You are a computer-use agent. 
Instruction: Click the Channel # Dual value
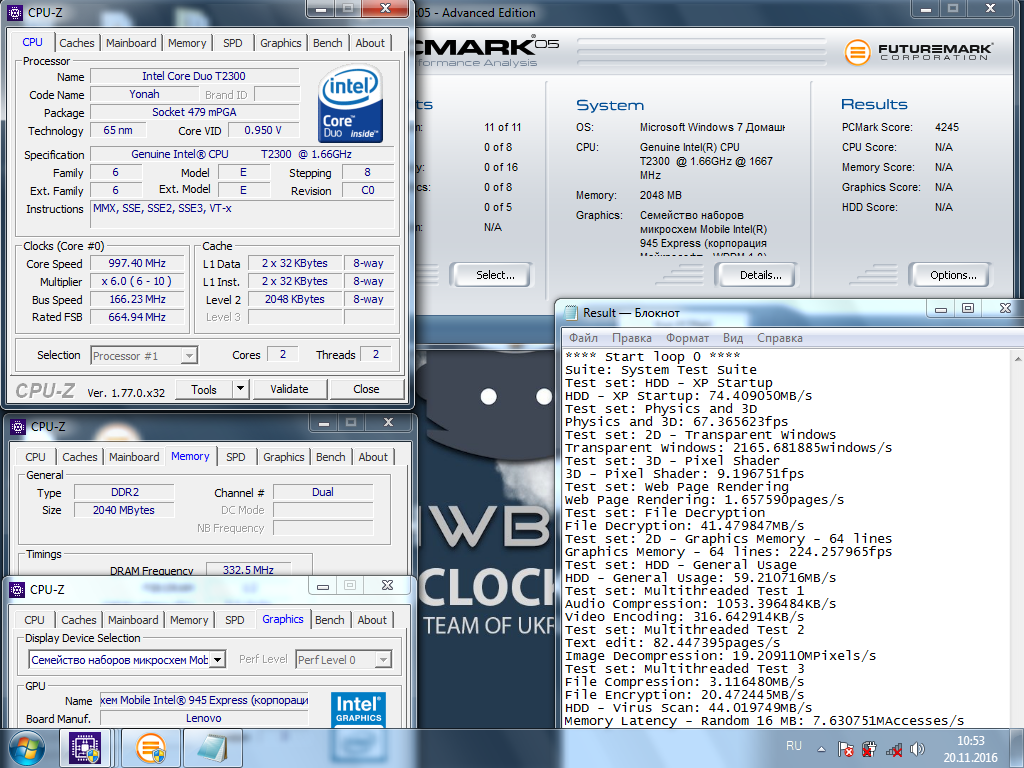(323, 492)
